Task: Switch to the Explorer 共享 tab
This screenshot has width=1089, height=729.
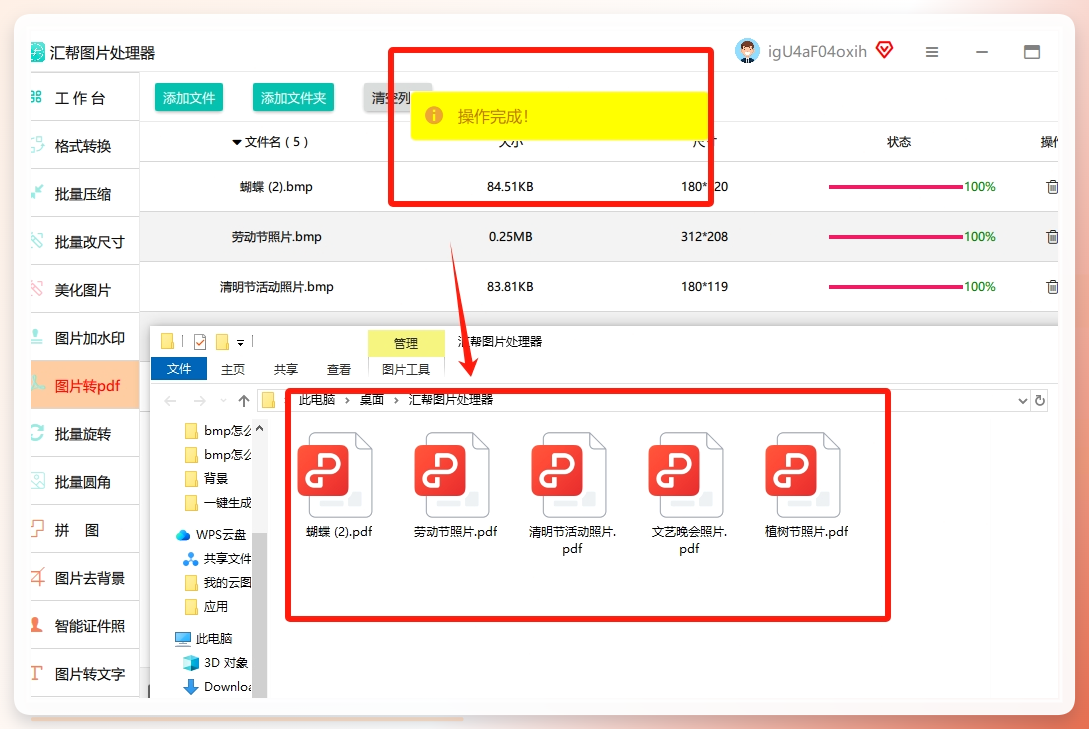Action: click(x=285, y=369)
